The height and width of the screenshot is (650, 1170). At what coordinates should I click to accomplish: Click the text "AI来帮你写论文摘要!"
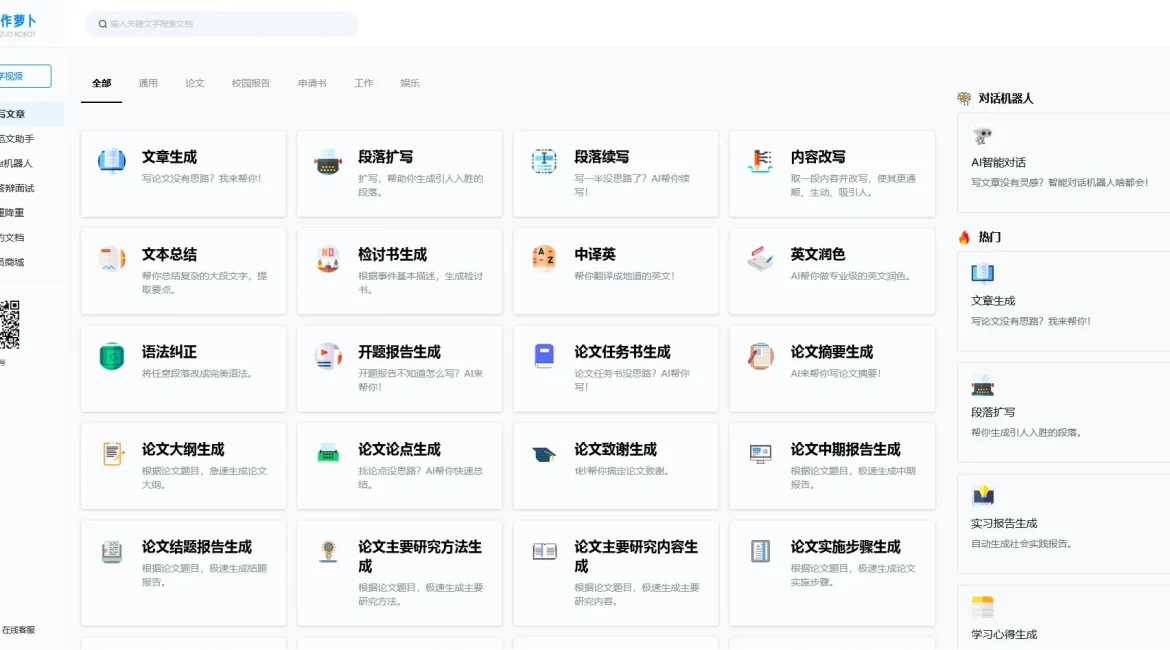point(836,374)
